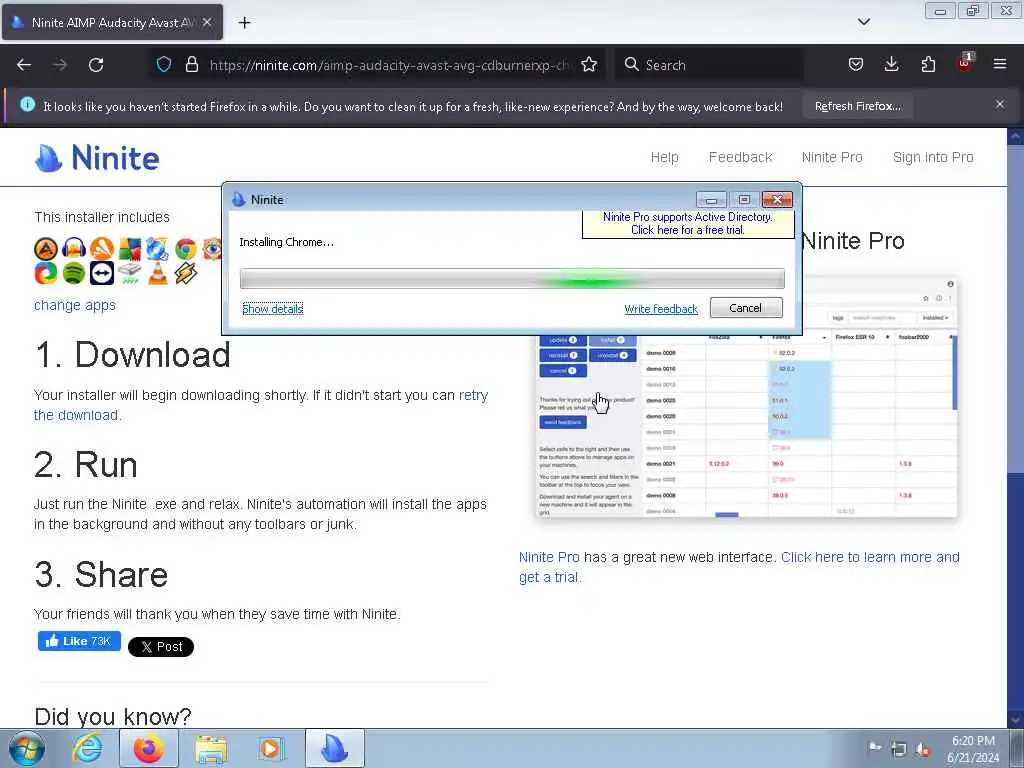Open Internet Explorer from taskbar

click(88, 748)
